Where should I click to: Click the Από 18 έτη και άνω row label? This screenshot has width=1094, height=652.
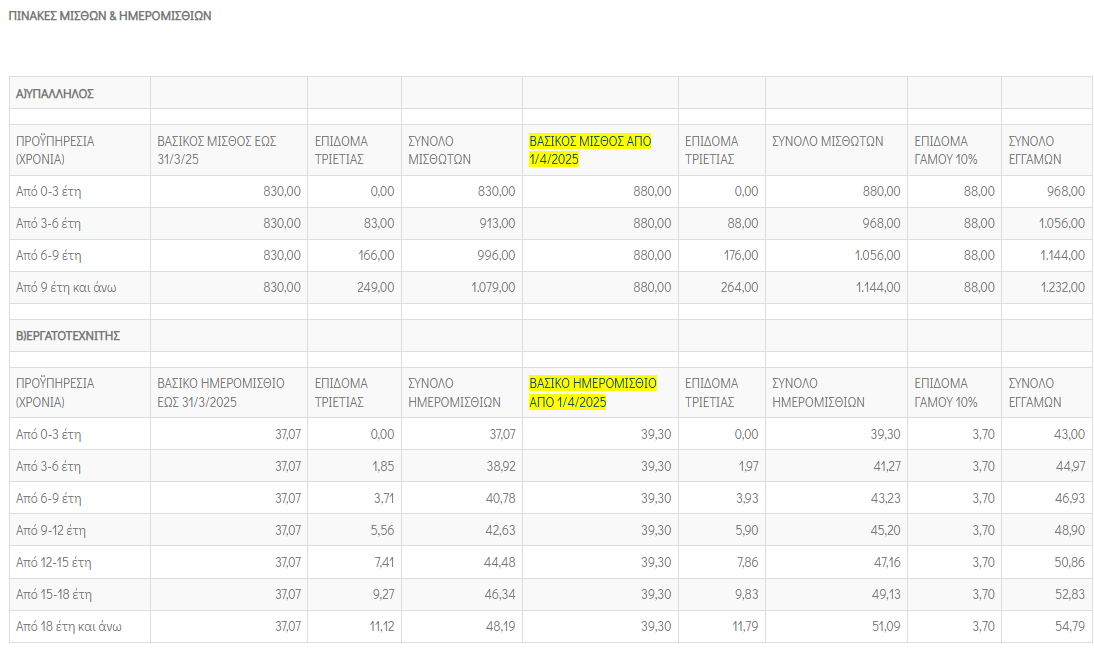[x=69, y=627]
